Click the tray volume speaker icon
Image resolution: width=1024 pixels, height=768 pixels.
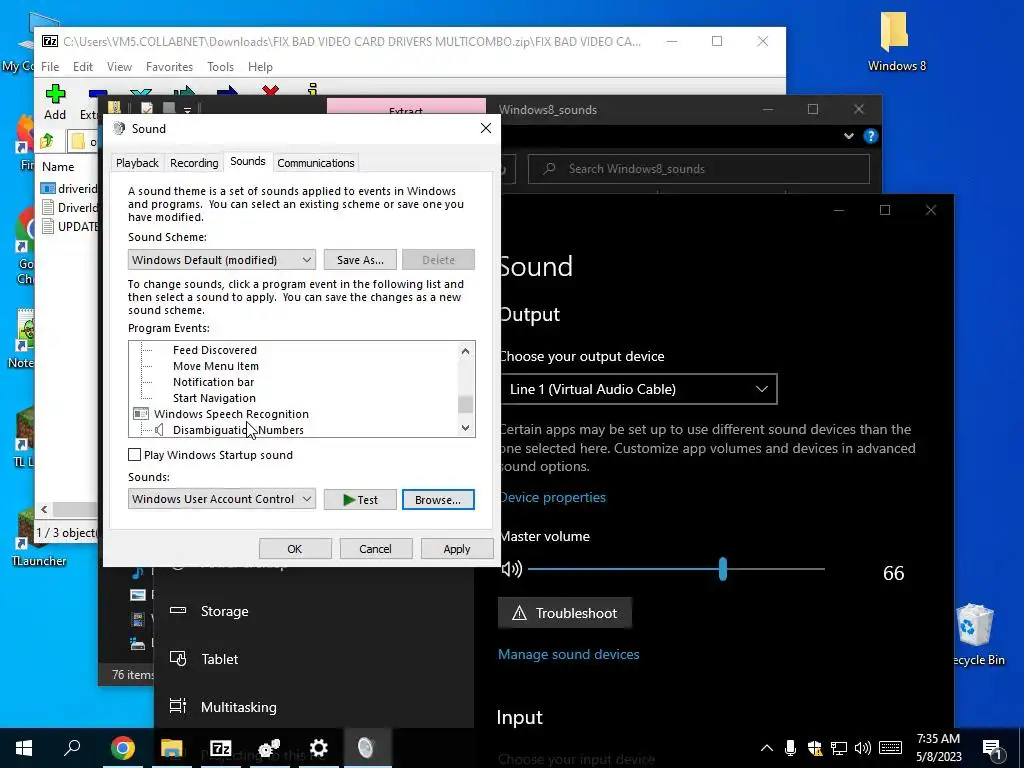pyautogui.click(x=863, y=748)
